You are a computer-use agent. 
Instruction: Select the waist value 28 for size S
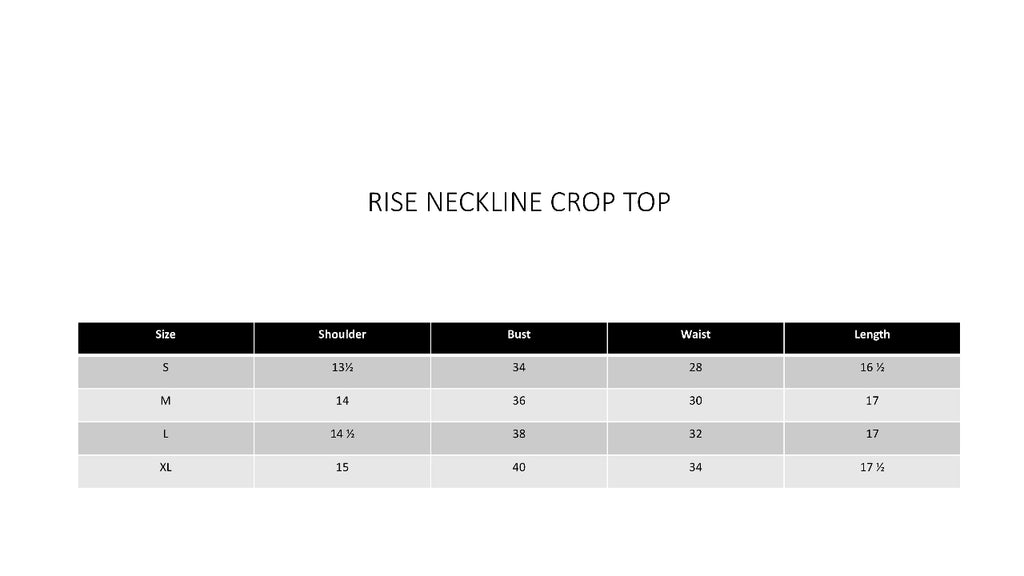click(x=695, y=368)
